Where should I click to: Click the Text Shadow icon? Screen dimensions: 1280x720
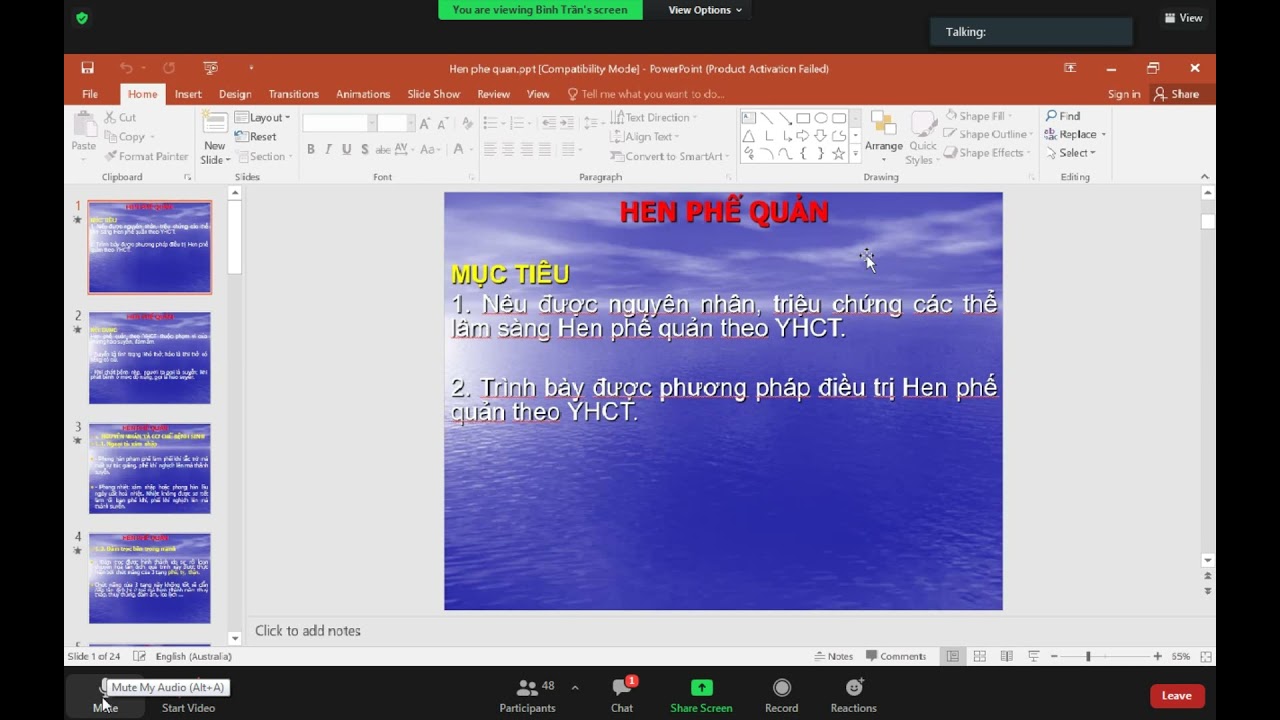point(365,149)
